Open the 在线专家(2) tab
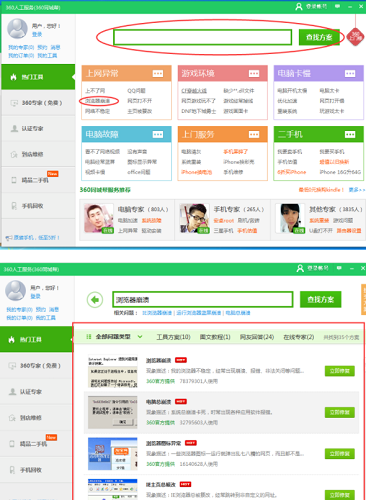Screen dimensions: 366x500 coord(299,337)
